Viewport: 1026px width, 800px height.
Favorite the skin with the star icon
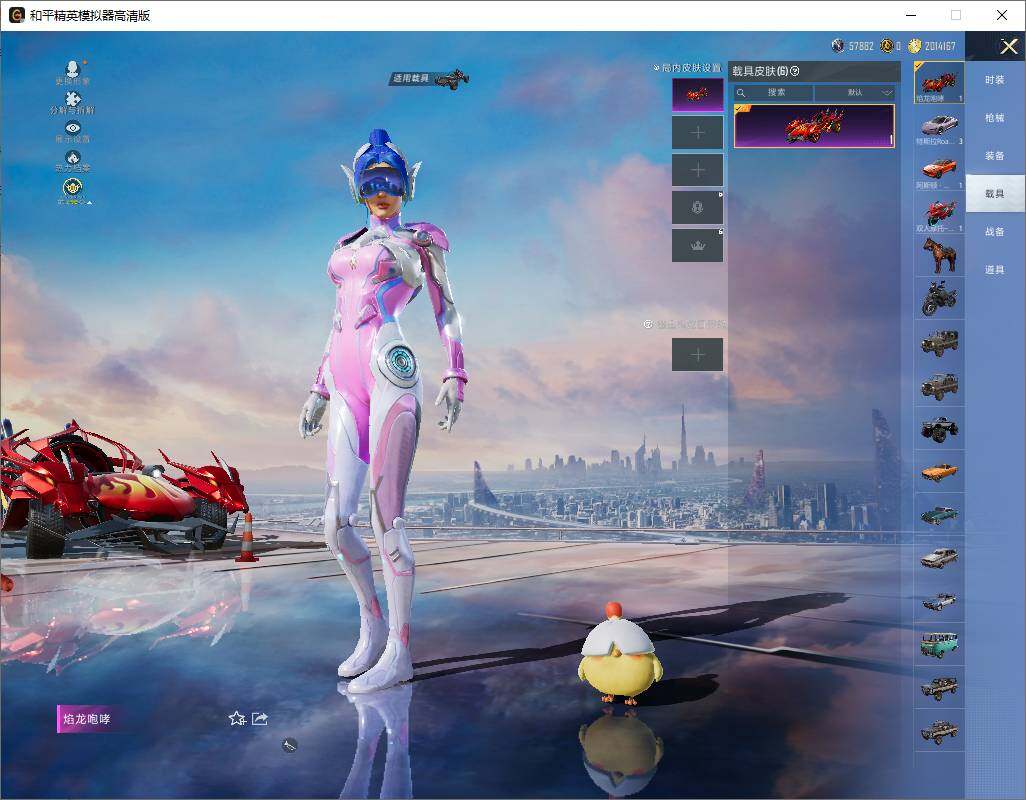pyautogui.click(x=237, y=719)
